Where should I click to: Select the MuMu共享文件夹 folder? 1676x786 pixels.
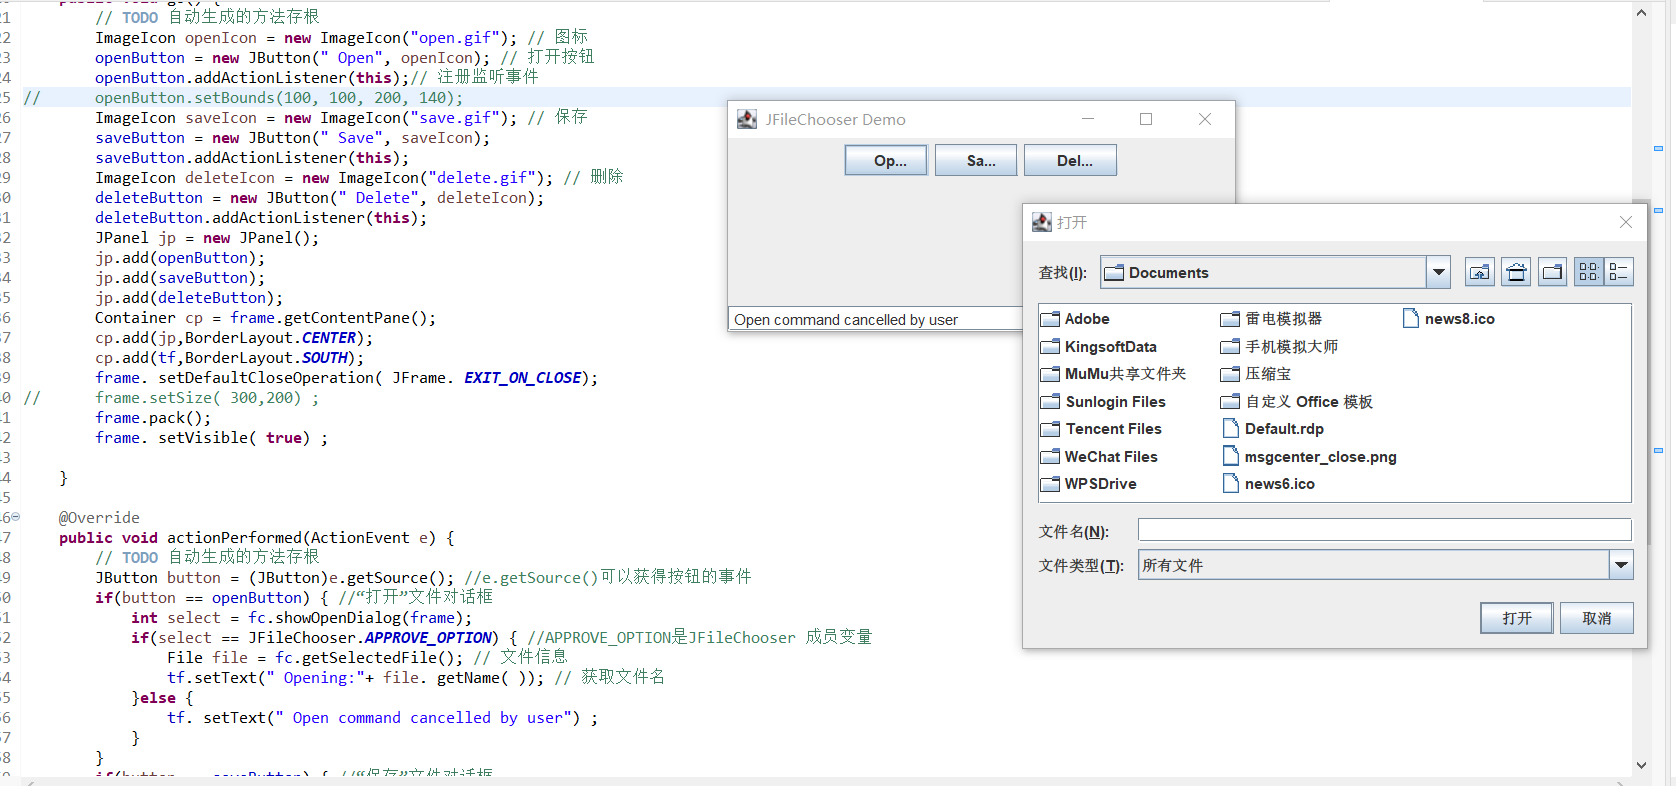point(1113,374)
